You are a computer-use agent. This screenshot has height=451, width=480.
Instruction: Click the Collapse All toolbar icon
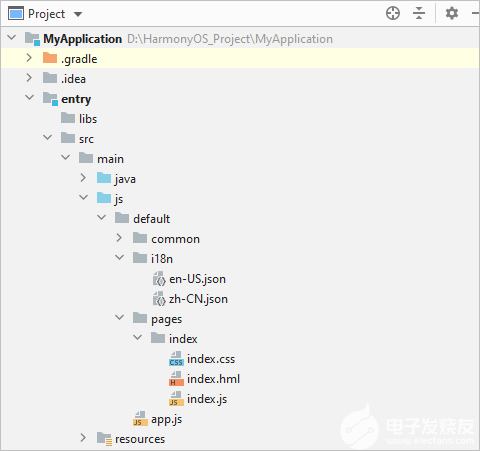click(419, 13)
